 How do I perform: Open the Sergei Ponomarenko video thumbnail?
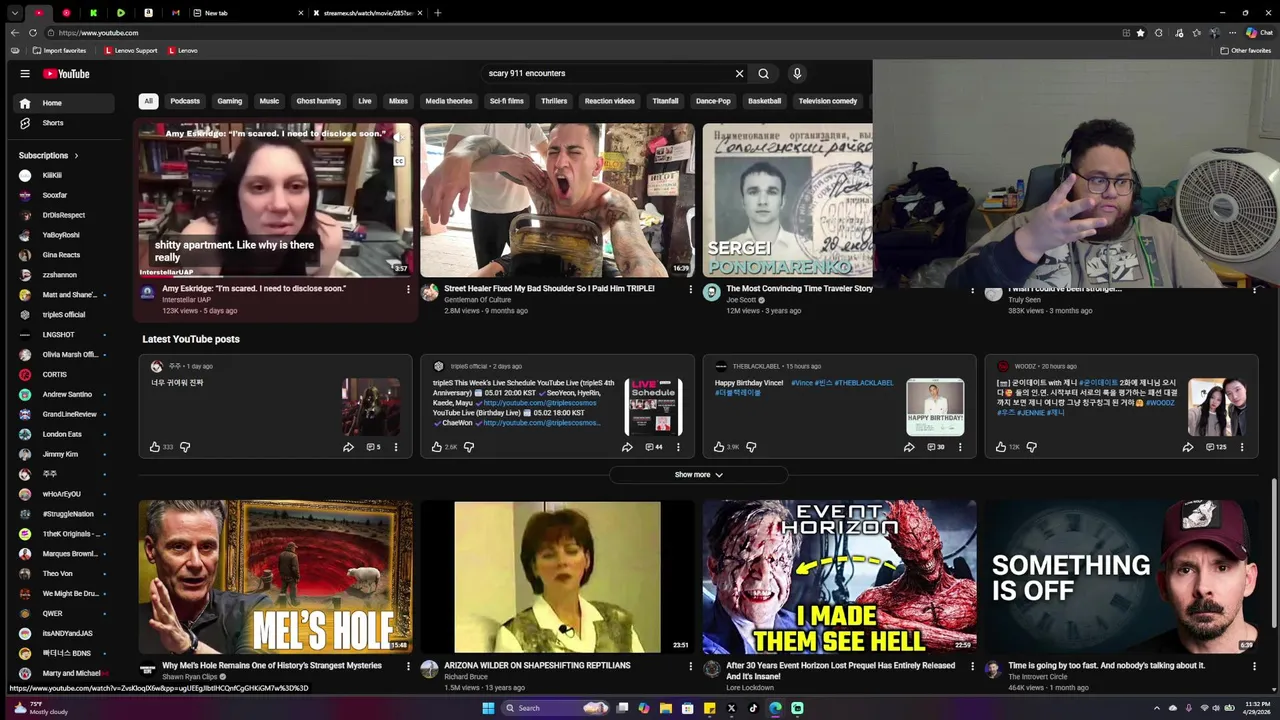coord(787,201)
